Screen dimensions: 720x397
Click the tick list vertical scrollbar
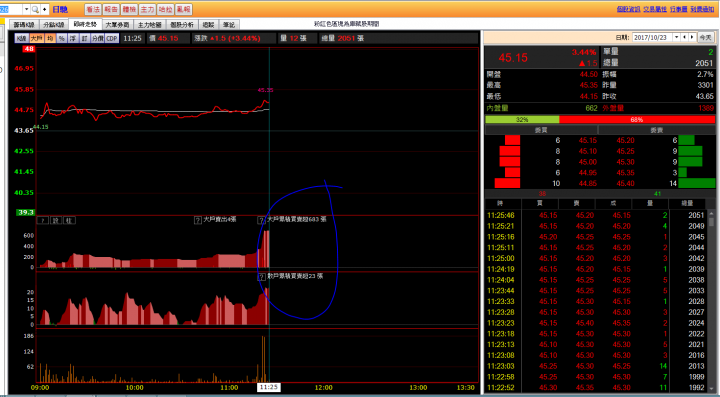(711, 301)
